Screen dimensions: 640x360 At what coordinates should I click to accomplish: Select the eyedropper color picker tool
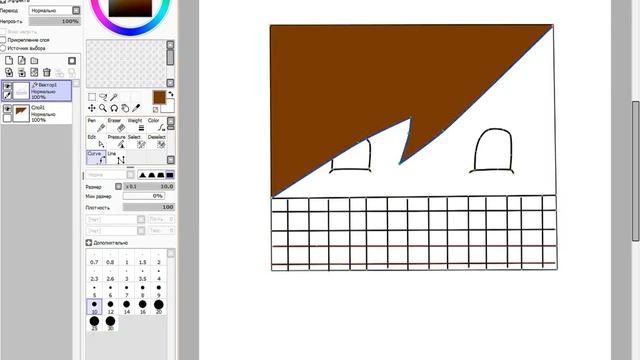(x=136, y=108)
